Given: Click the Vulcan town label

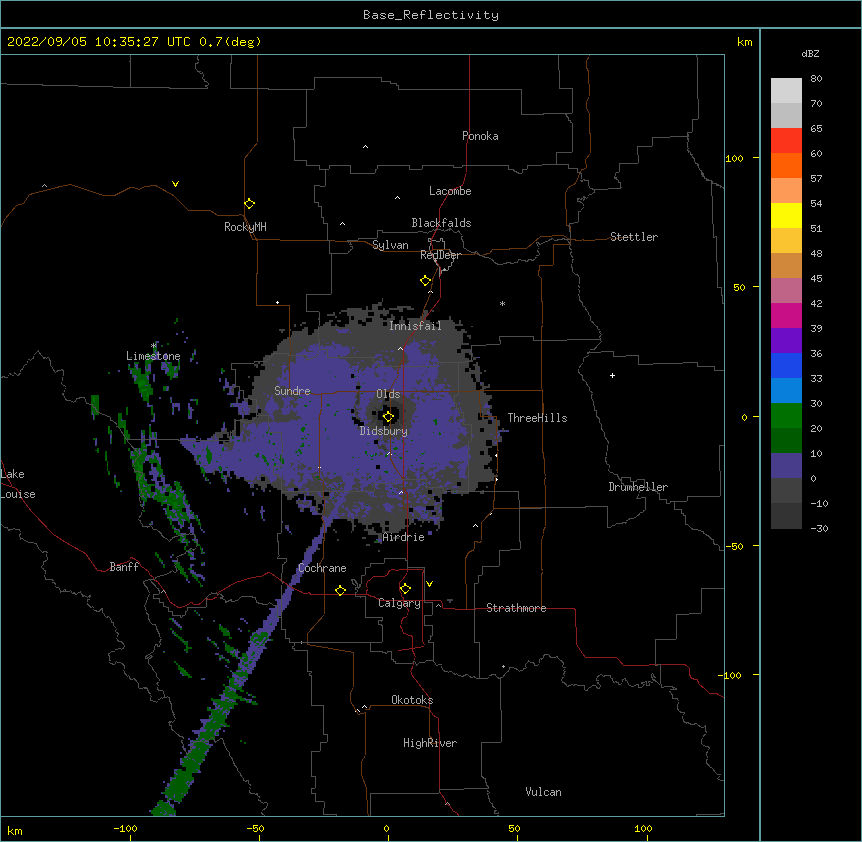Looking at the screenshot, I should click(x=543, y=792).
